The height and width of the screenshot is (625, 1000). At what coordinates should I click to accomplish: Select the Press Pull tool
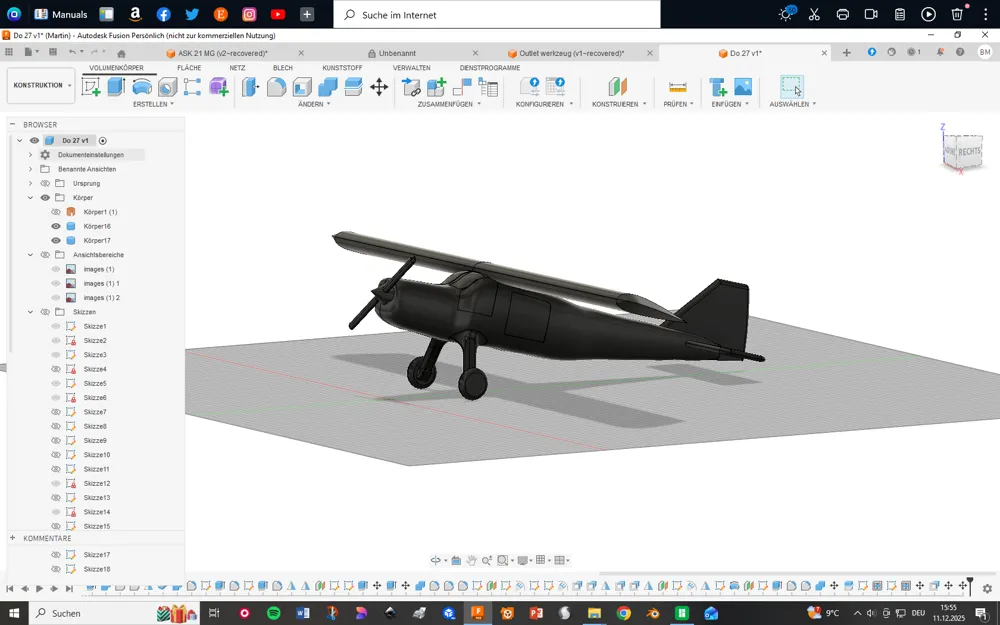(x=250, y=87)
